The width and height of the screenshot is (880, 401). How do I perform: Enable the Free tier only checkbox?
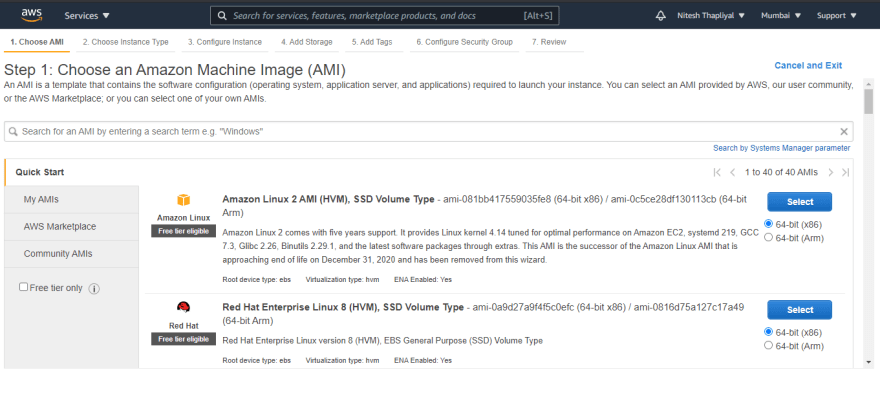24,287
